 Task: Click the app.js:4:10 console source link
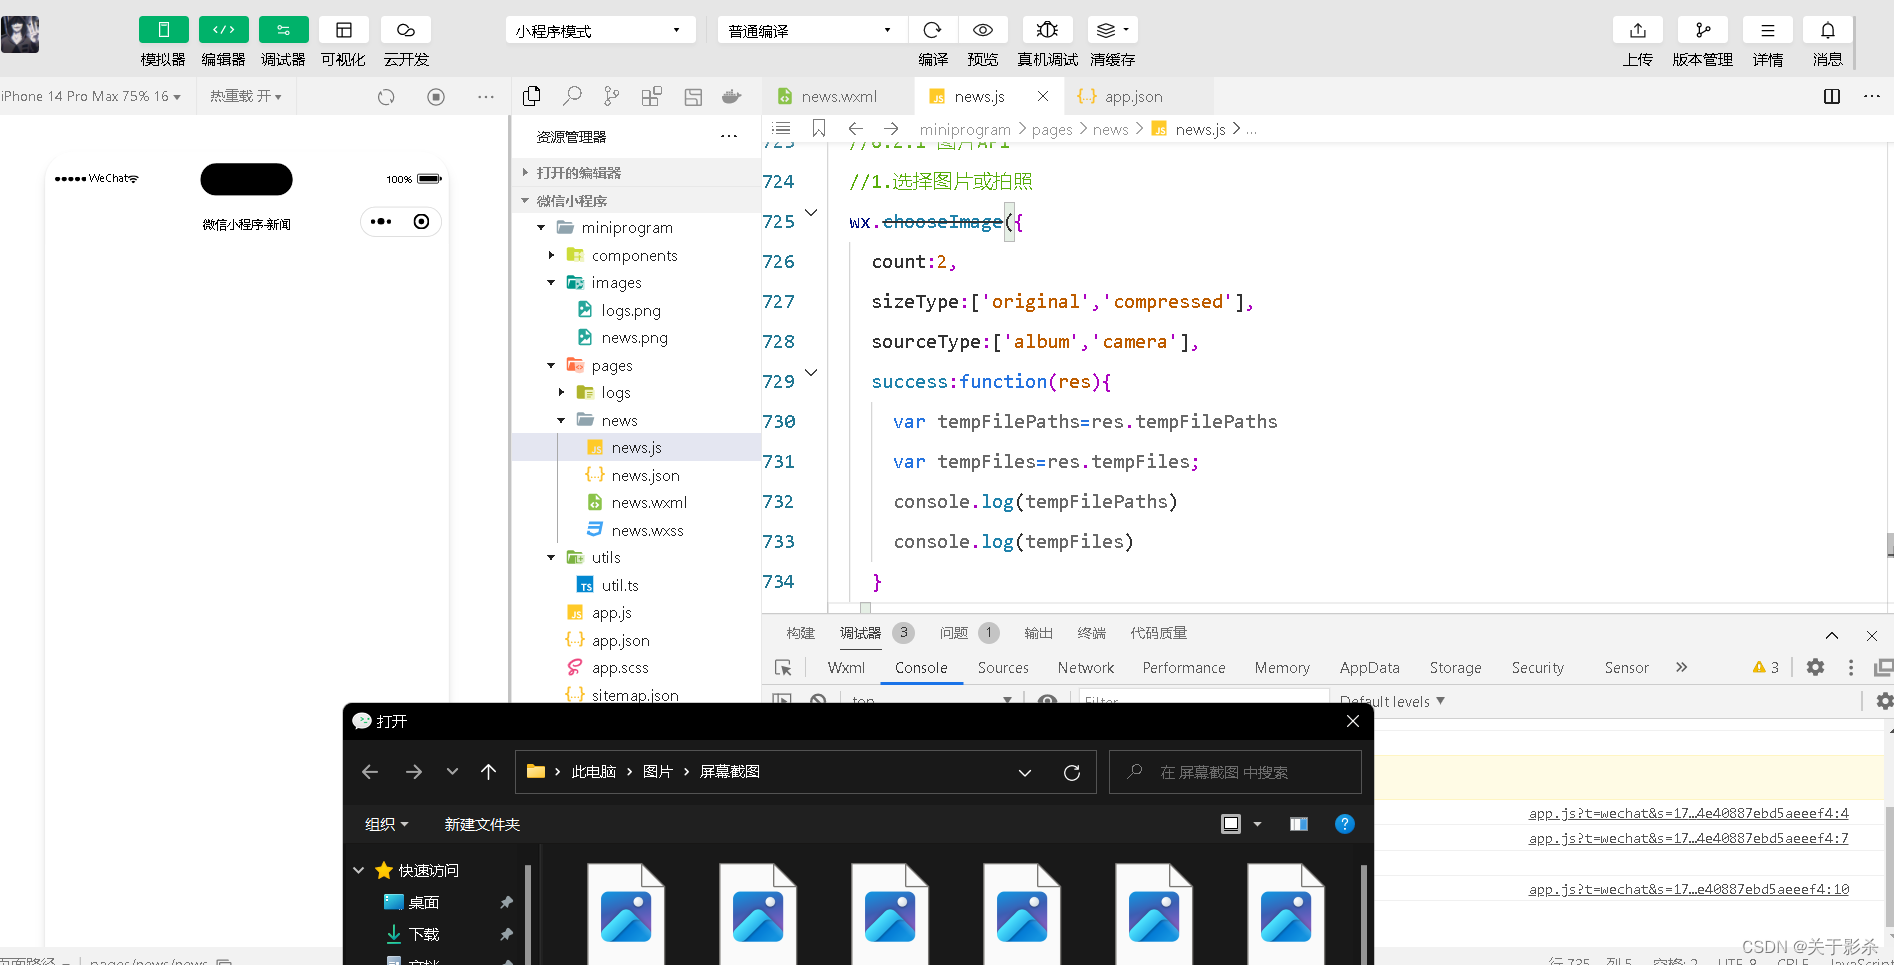pos(1688,889)
